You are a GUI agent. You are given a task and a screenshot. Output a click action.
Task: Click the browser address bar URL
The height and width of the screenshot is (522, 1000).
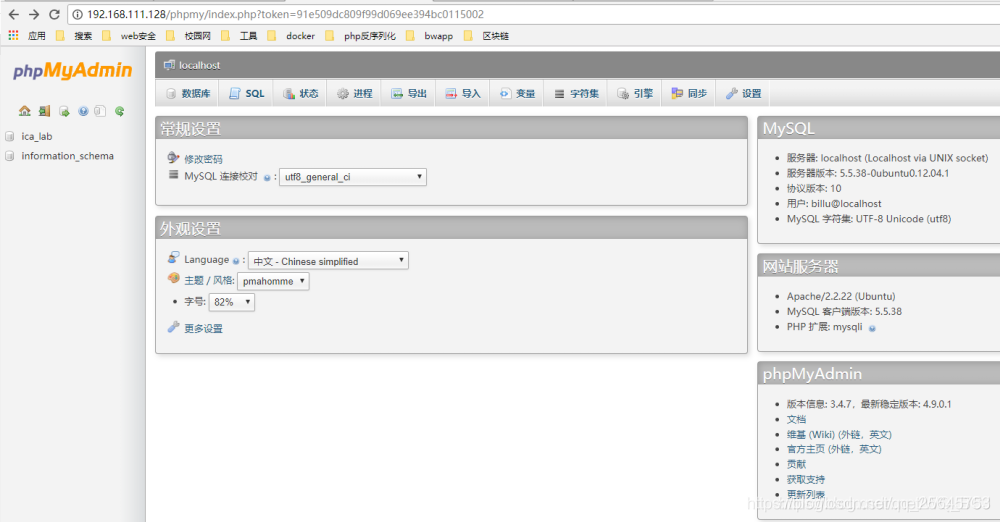point(286,14)
